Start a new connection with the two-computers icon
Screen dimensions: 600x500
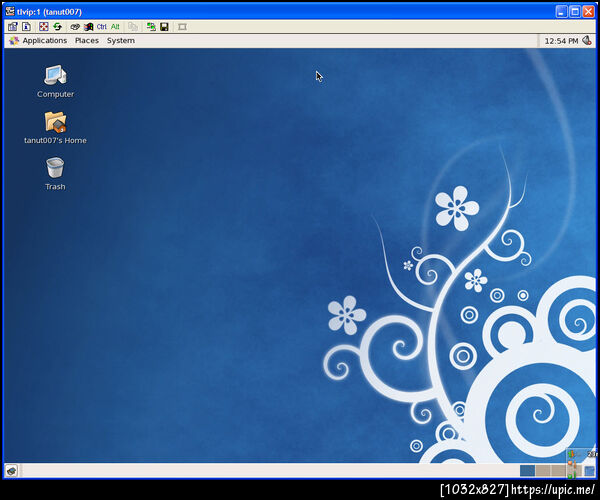[x=151, y=27]
